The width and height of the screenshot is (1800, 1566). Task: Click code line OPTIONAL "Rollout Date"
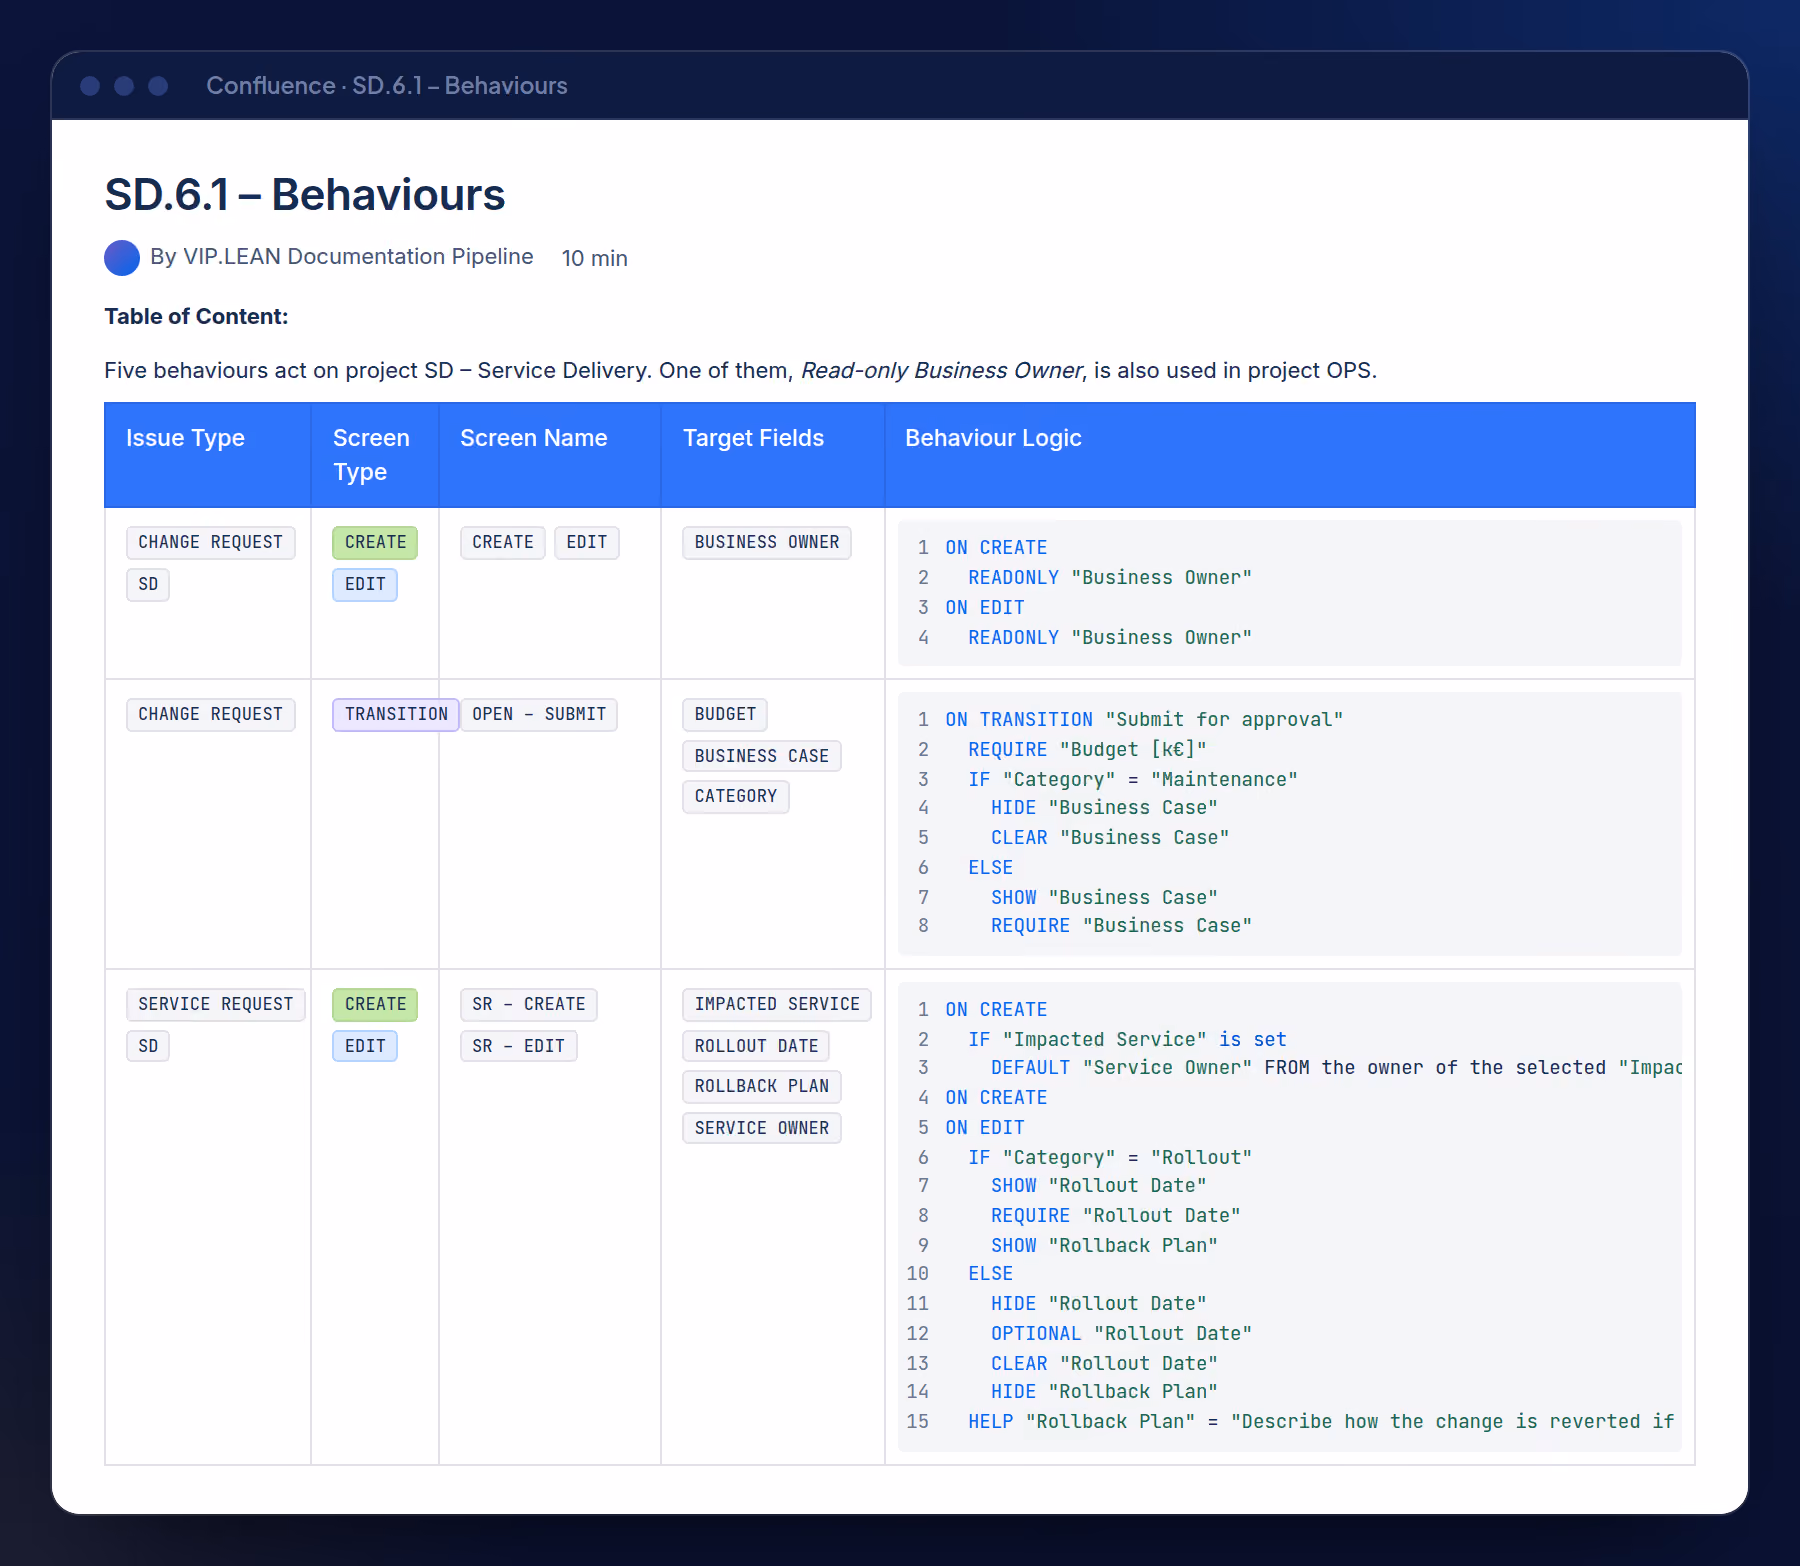click(x=1121, y=1334)
